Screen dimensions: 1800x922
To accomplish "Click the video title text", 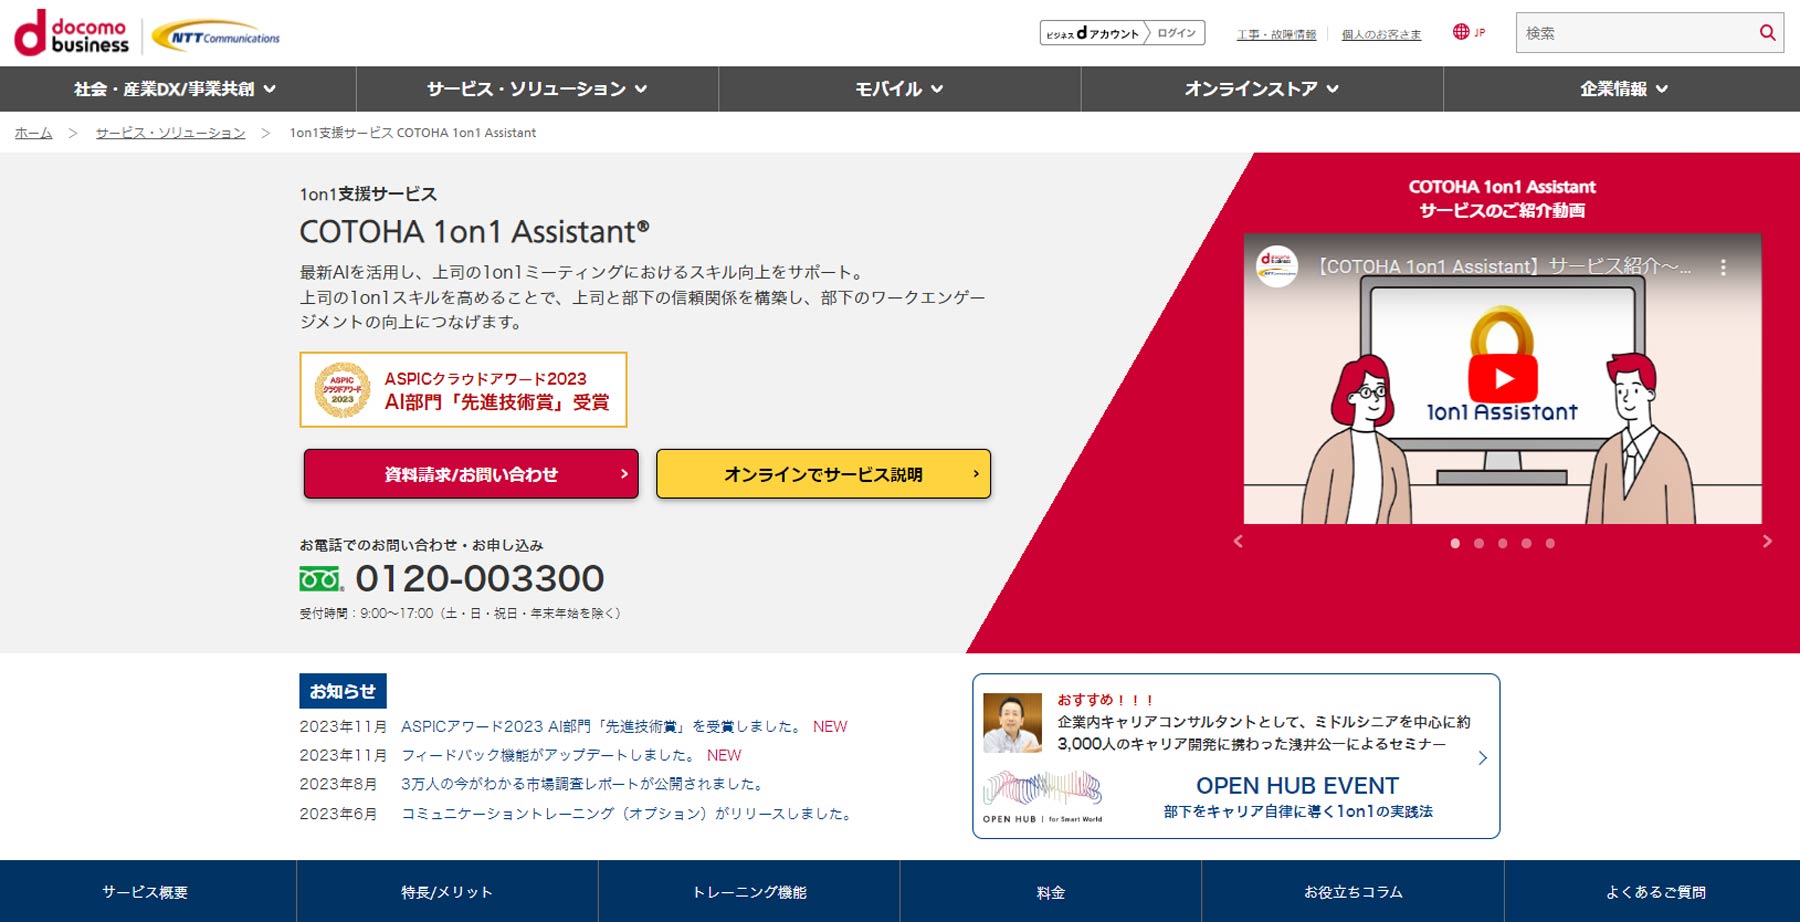I will (1504, 266).
